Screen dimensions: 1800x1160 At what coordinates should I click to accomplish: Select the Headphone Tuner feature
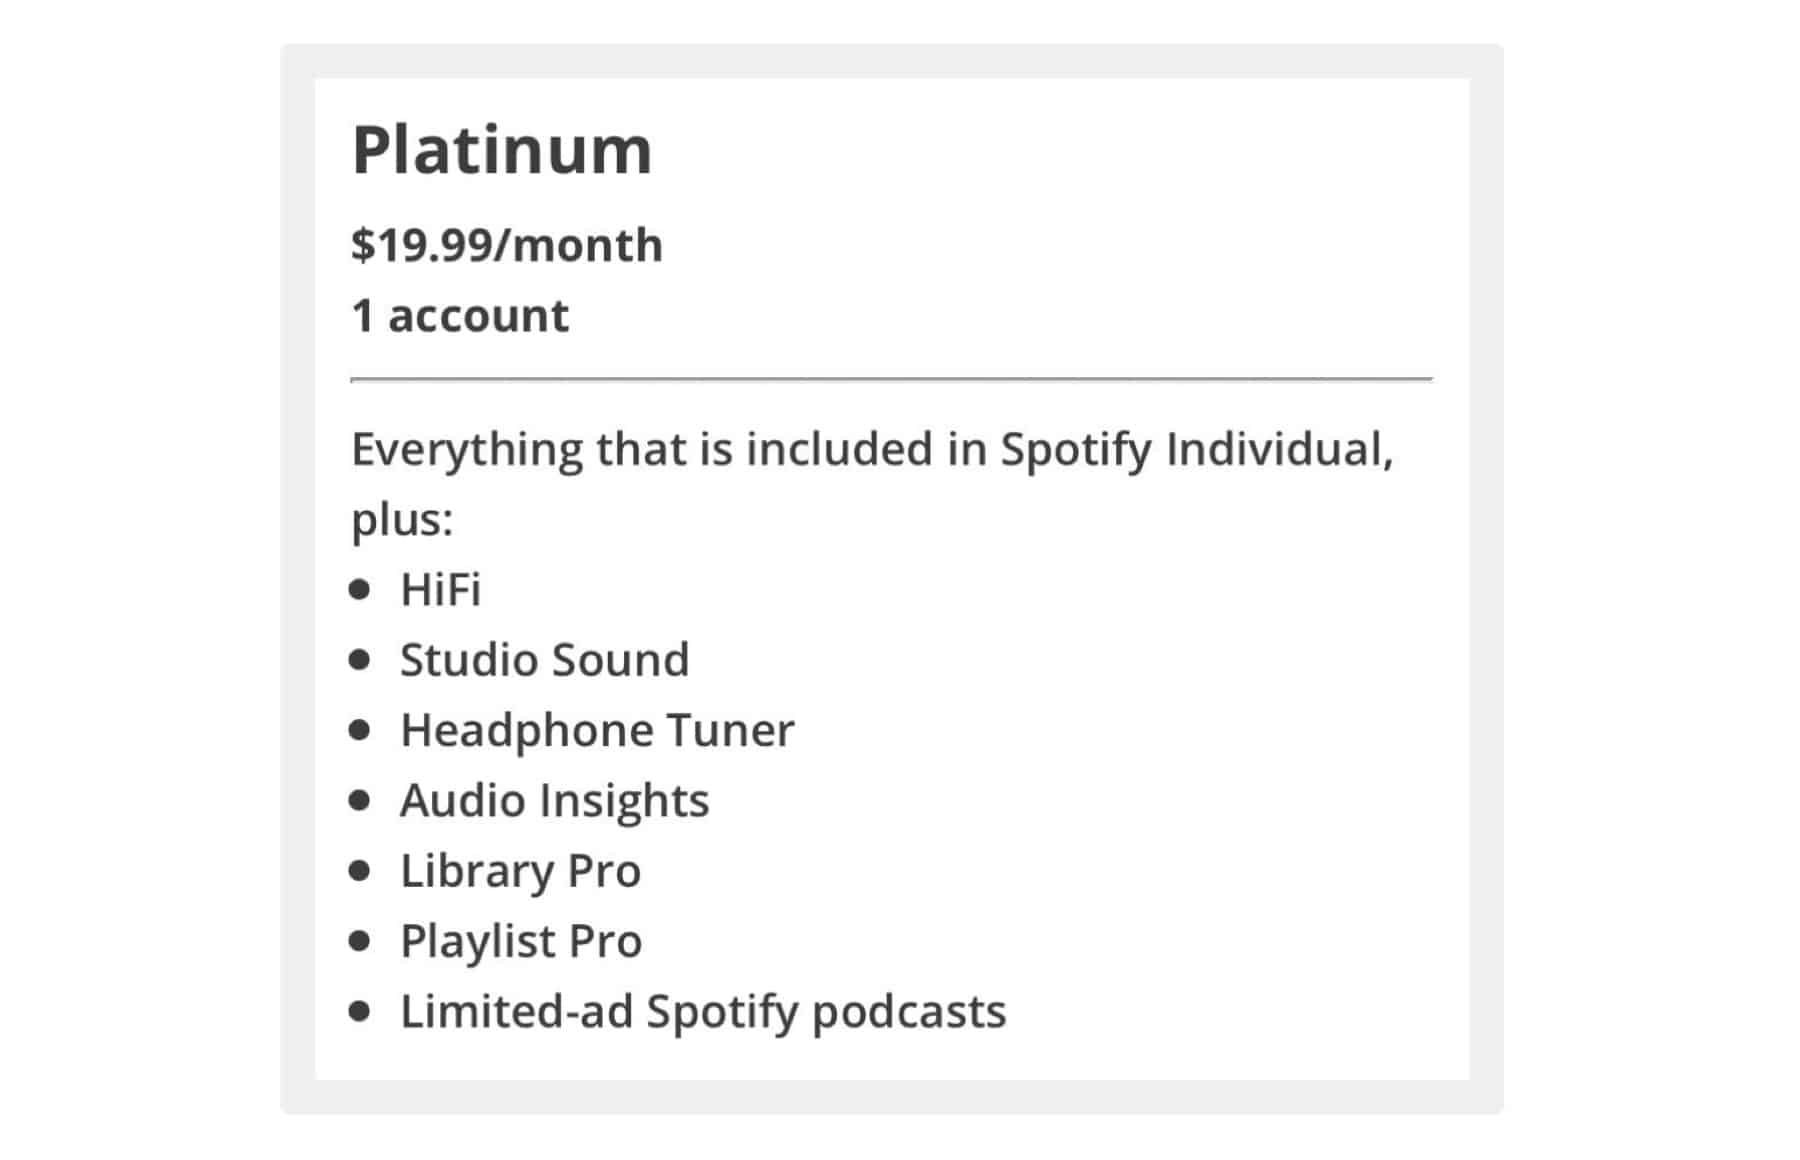[x=597, y=730]
